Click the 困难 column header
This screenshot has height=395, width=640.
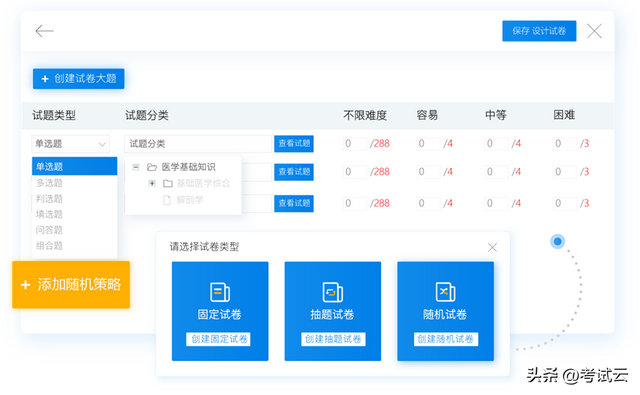coord(564,115)
